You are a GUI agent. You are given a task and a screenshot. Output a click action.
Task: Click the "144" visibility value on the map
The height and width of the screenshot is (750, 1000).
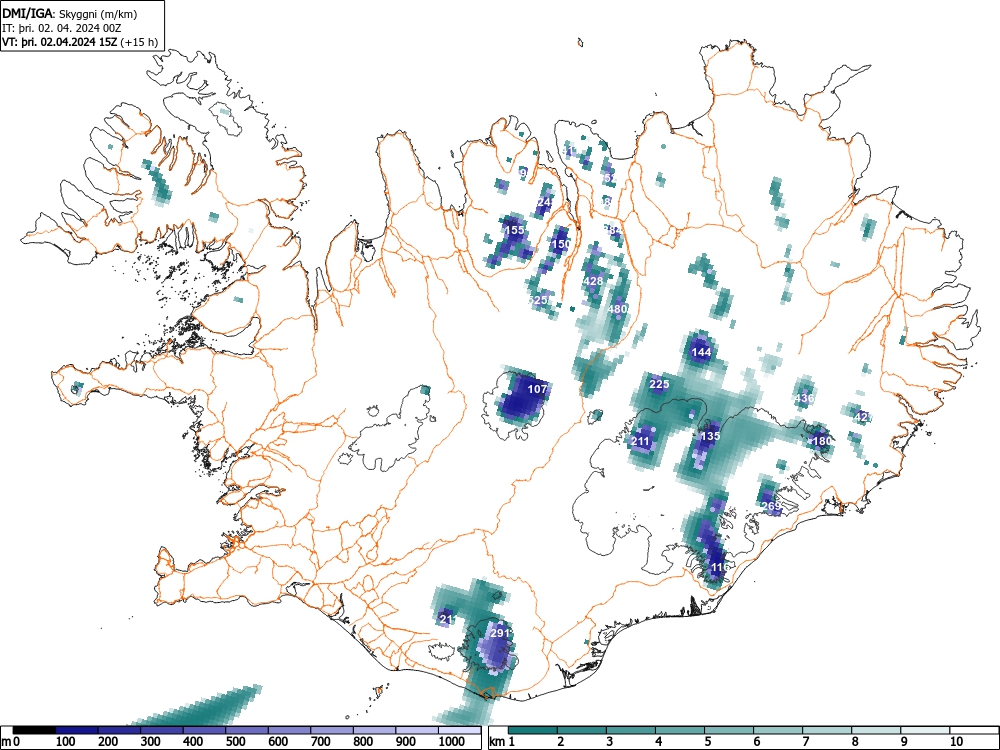click(x=701, y=352)
